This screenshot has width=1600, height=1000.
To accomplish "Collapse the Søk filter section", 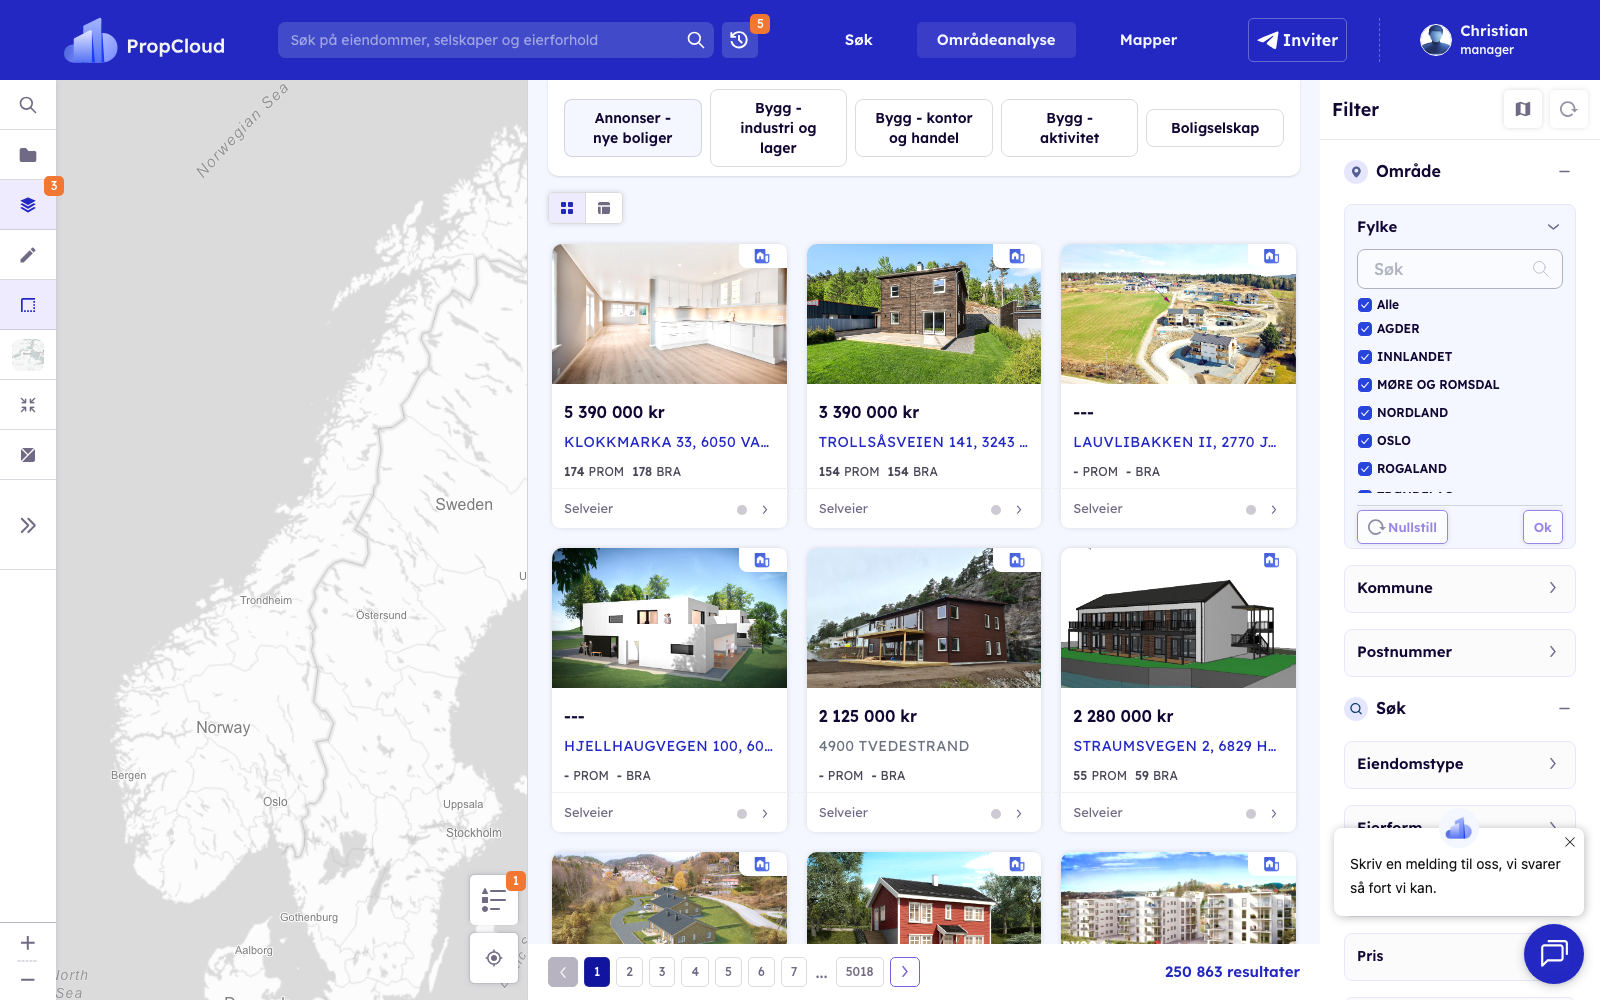I will coord(1564,709).
